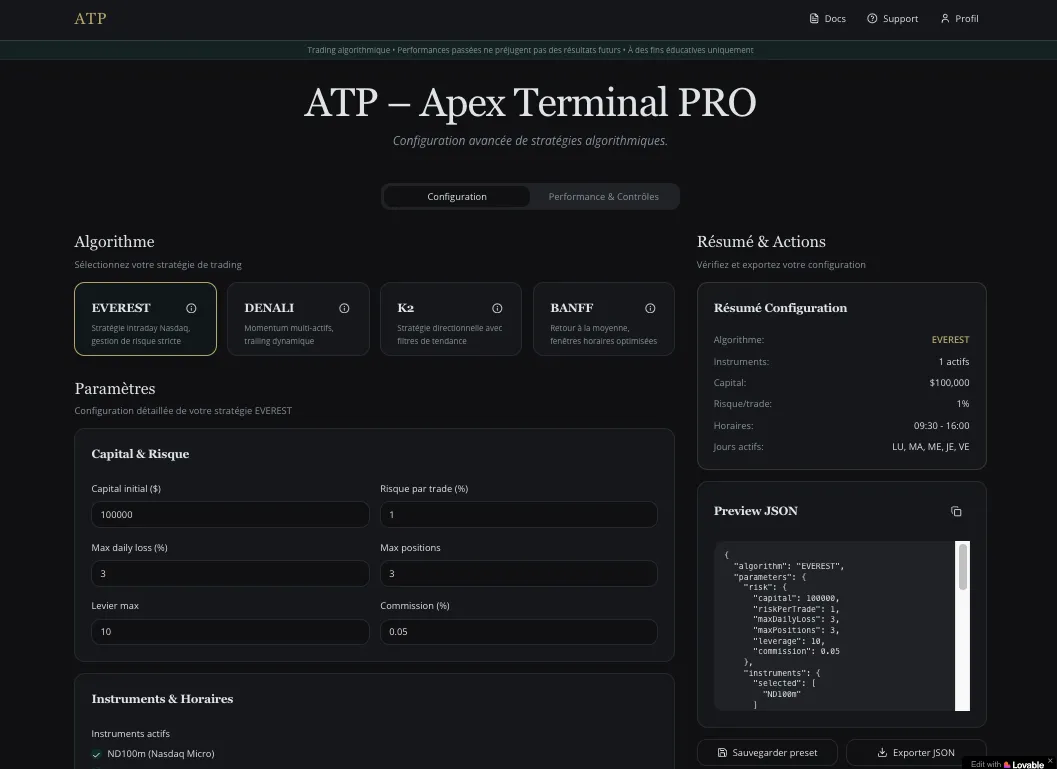Select the K2 algorithm card

click(x=451, y=319)
